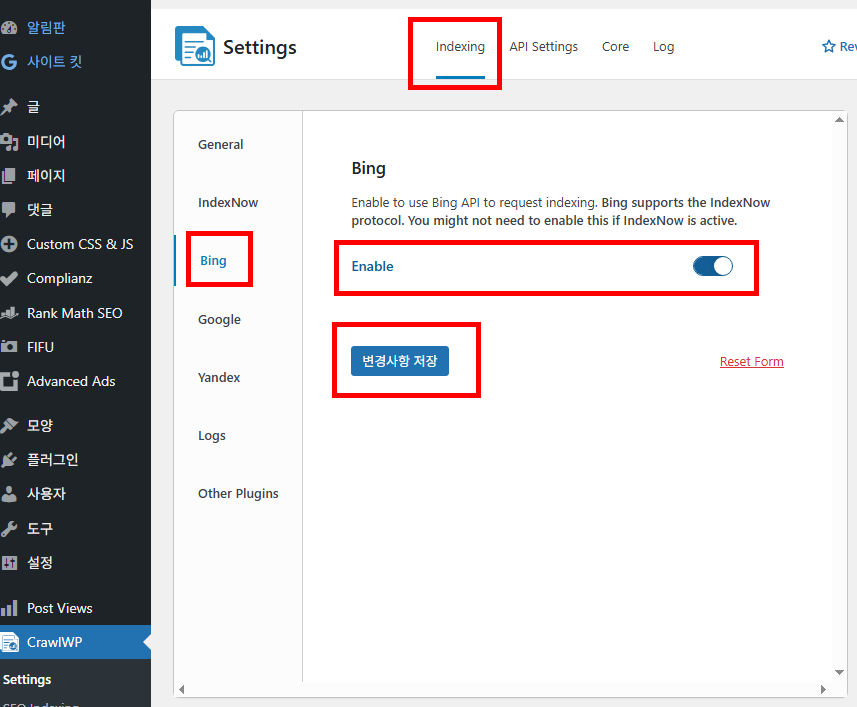Click the pushpin icon beside 글

(x=9, y=107)
